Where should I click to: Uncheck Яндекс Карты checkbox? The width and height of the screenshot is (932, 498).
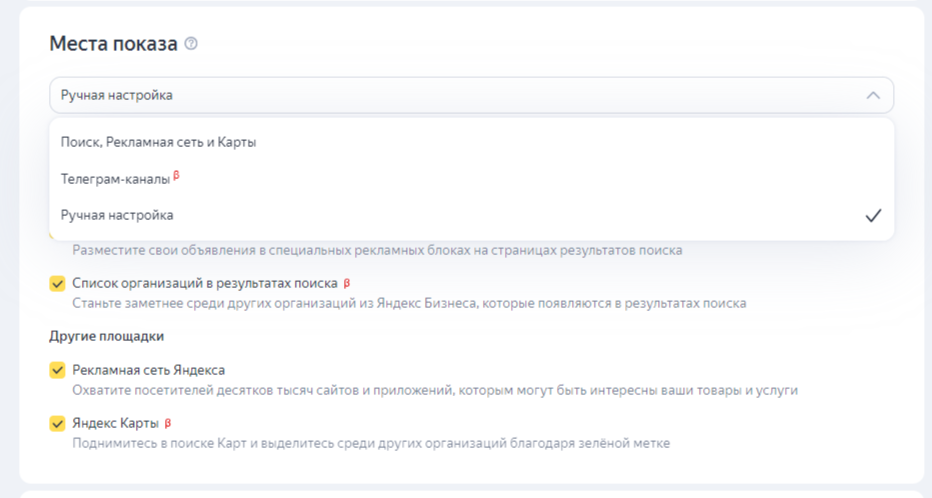pos(57,424)
